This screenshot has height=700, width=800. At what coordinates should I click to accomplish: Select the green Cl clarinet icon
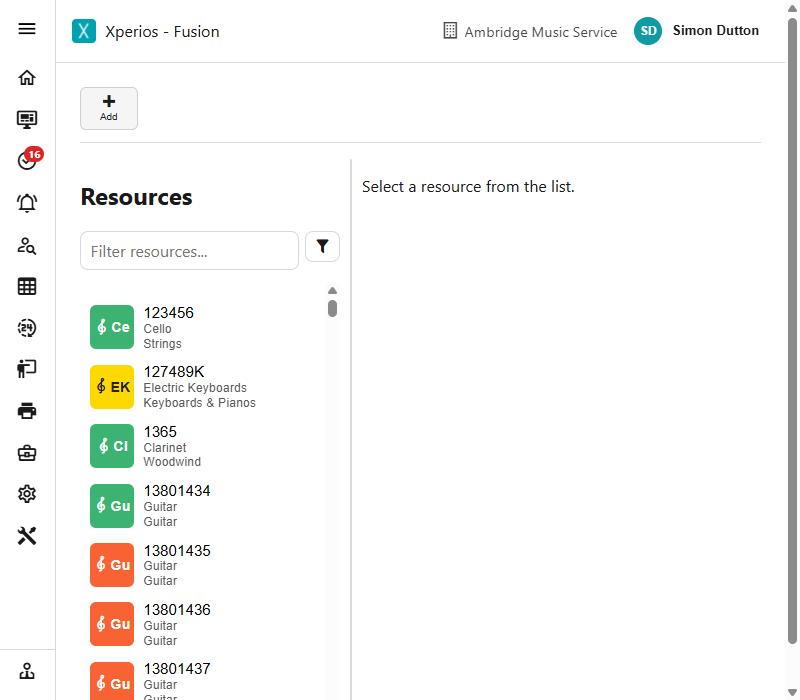[112, 446]
